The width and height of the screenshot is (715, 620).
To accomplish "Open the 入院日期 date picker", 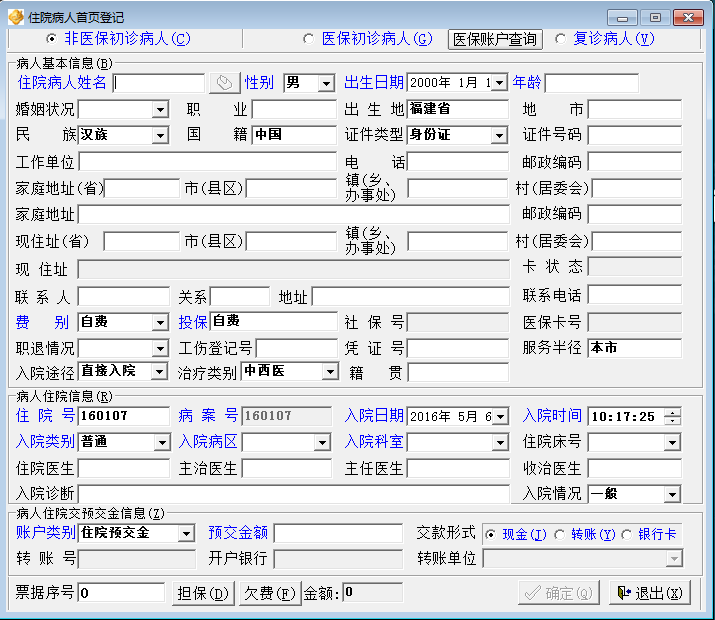I will [501, 417].
